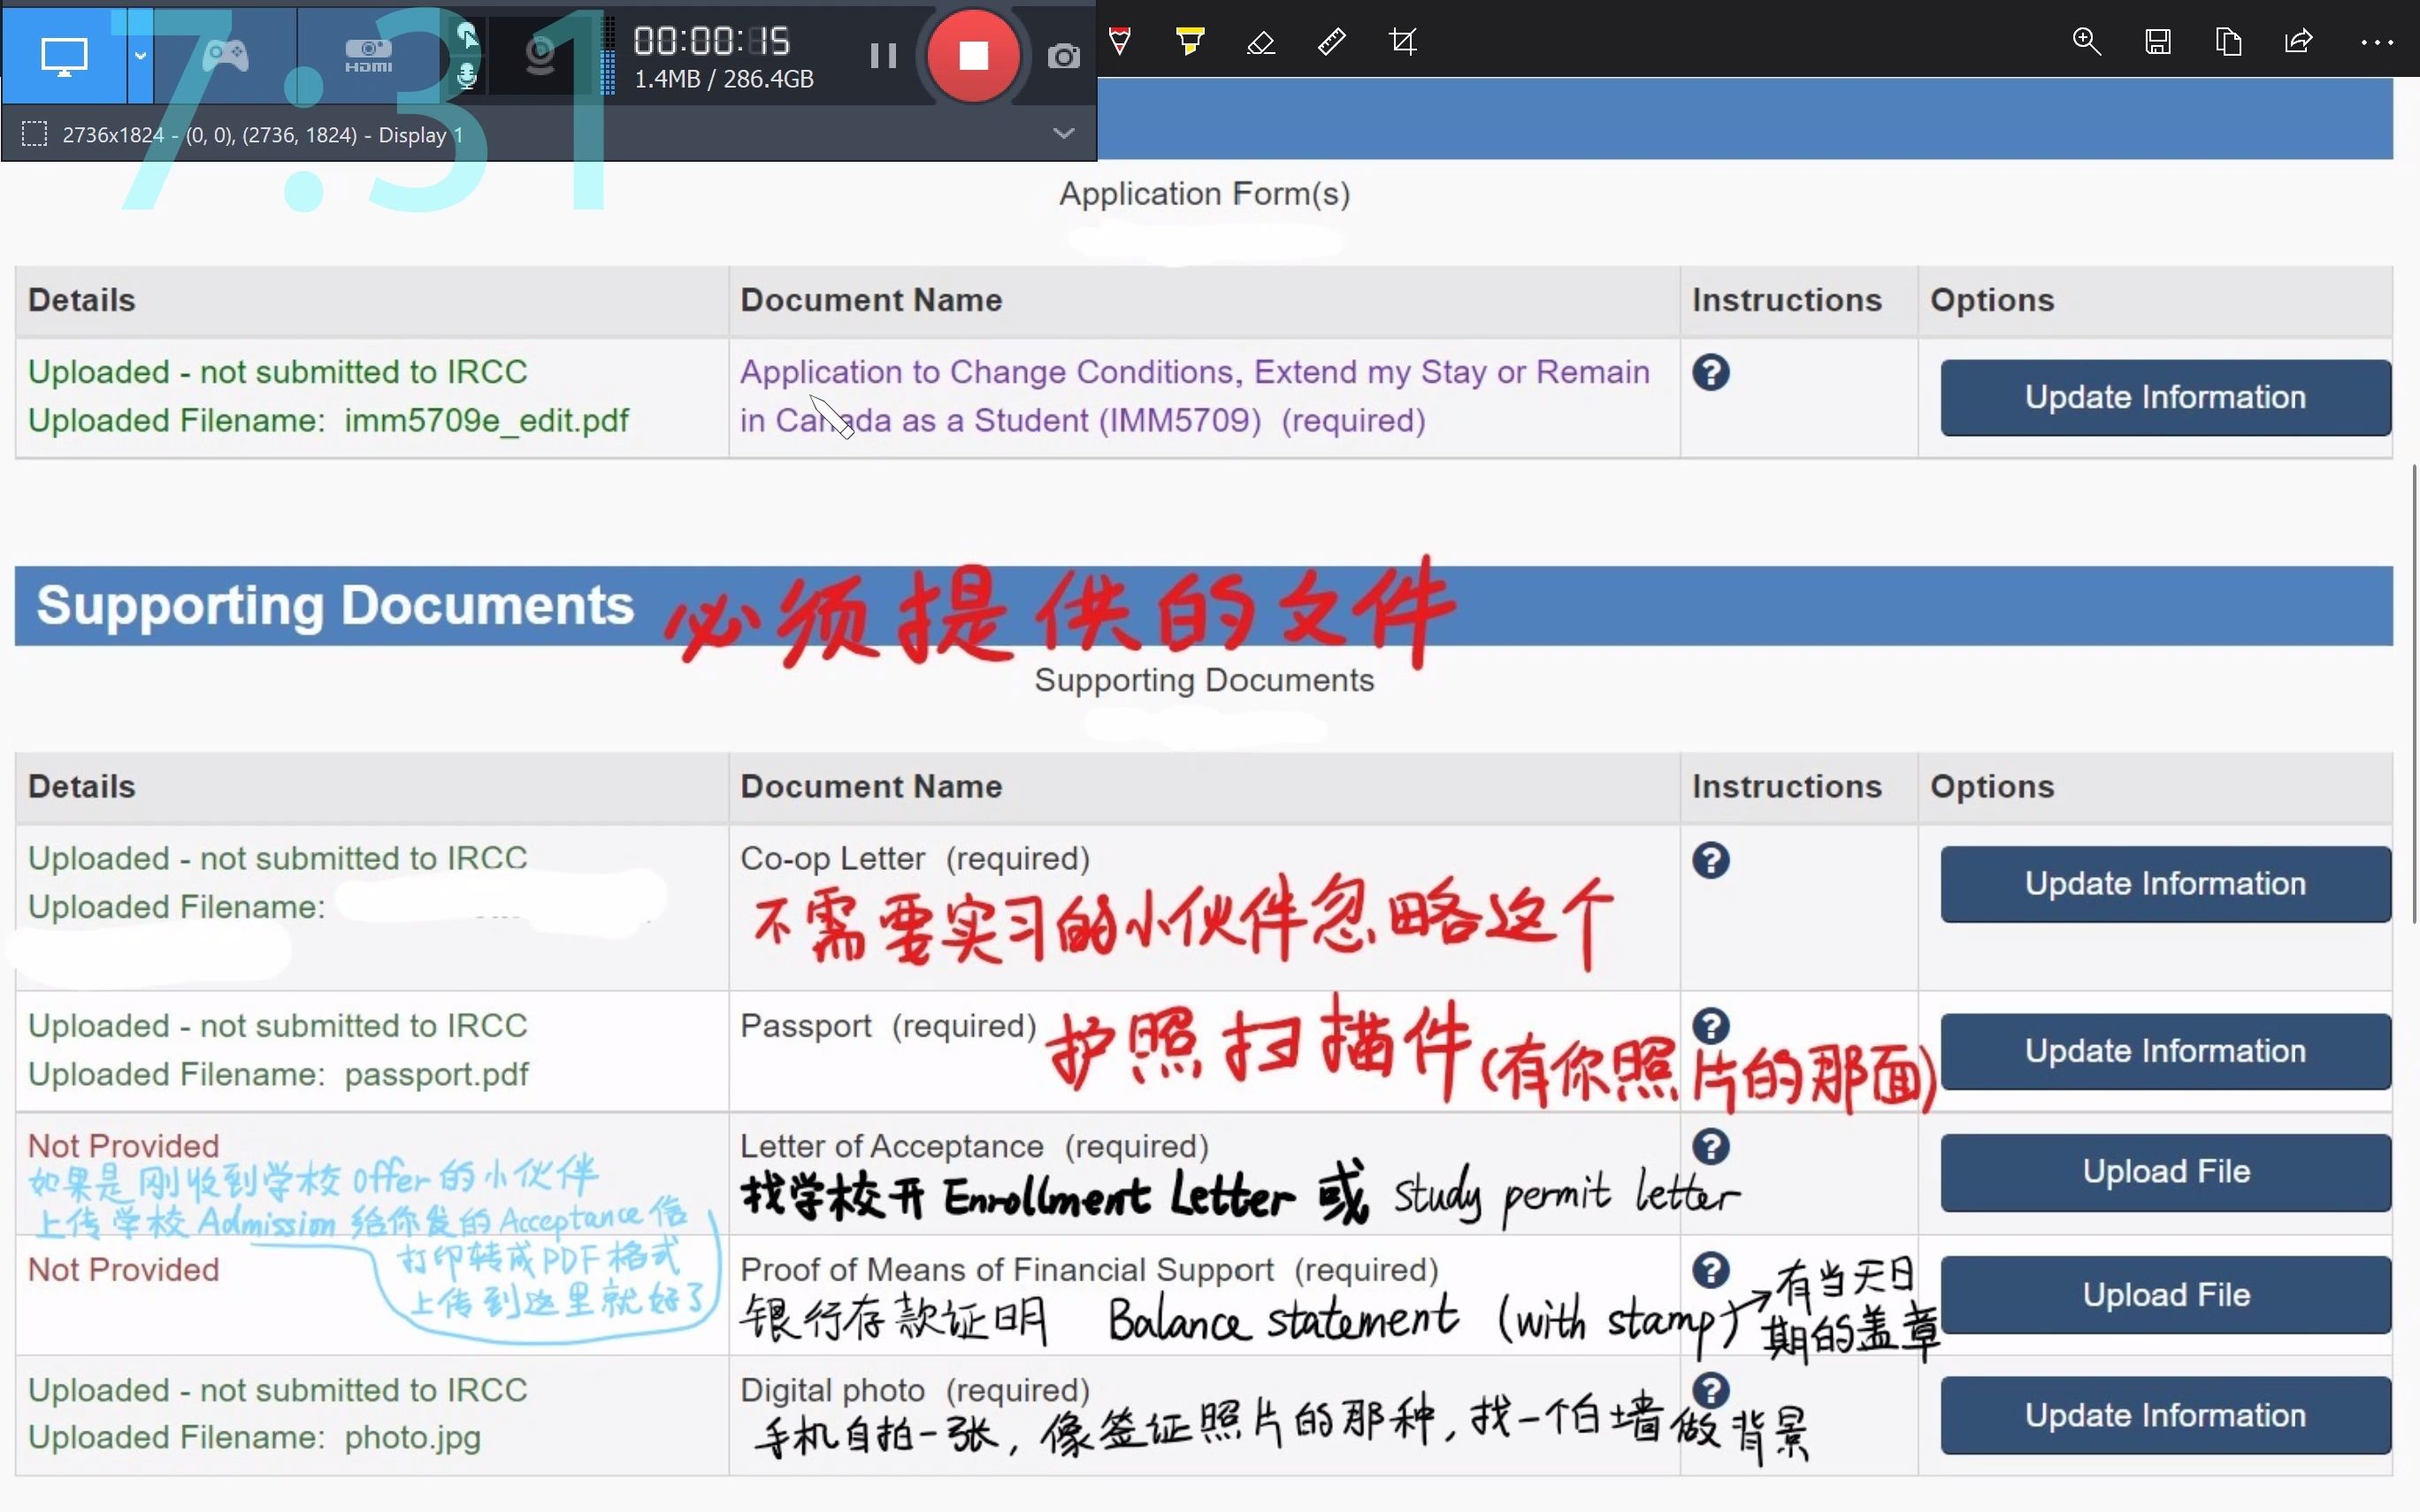Select screen recording mode monitor icon
This screenshot has width=2420, height=1512.
[x=64, y=55]
